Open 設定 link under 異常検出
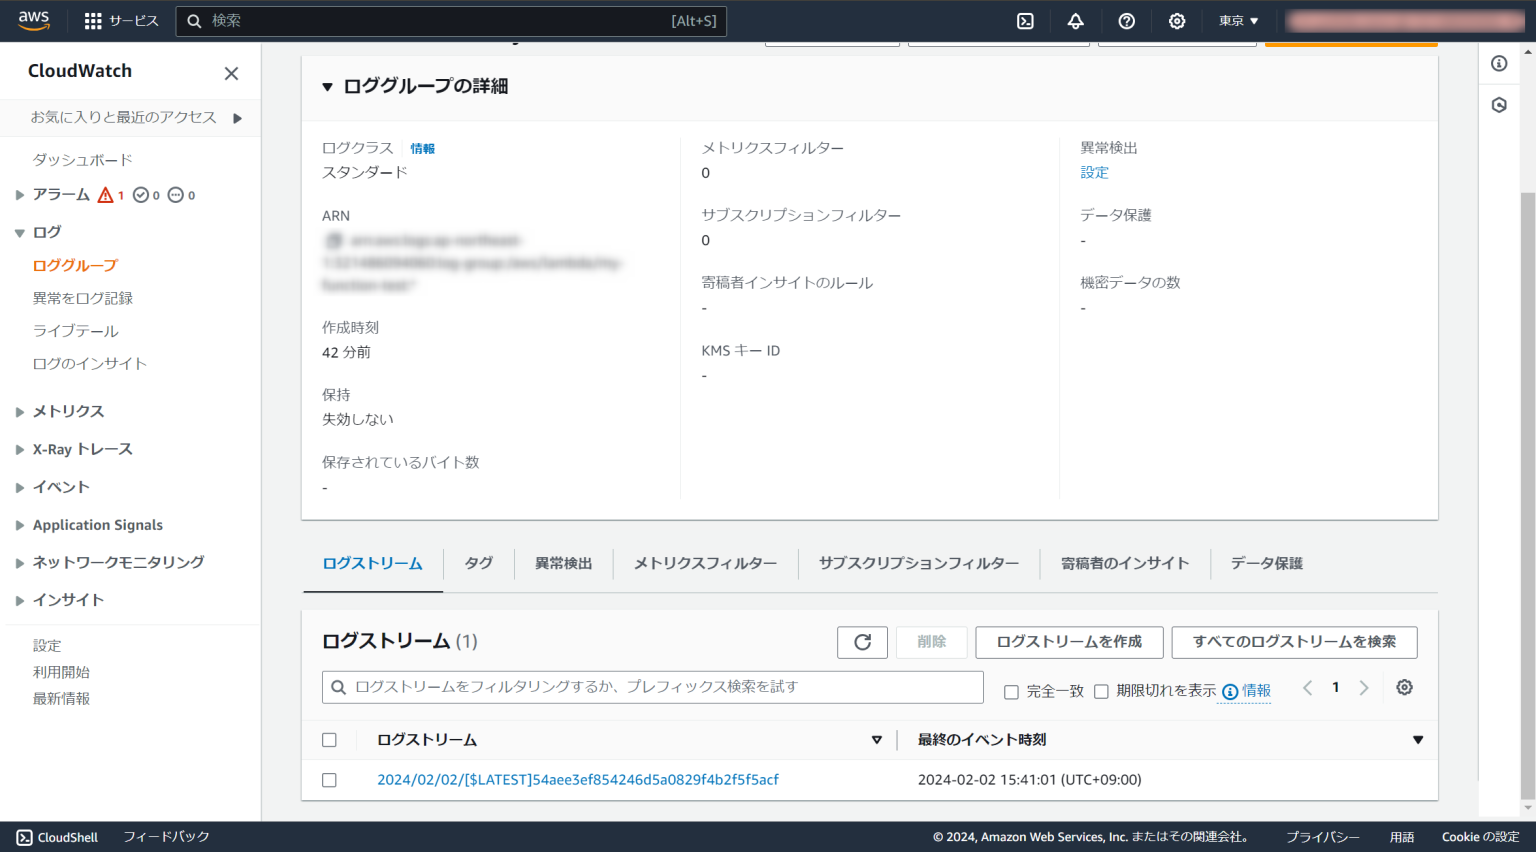Image resolution: width=1536 pixels, height=852 pixels. [1094, 172]
